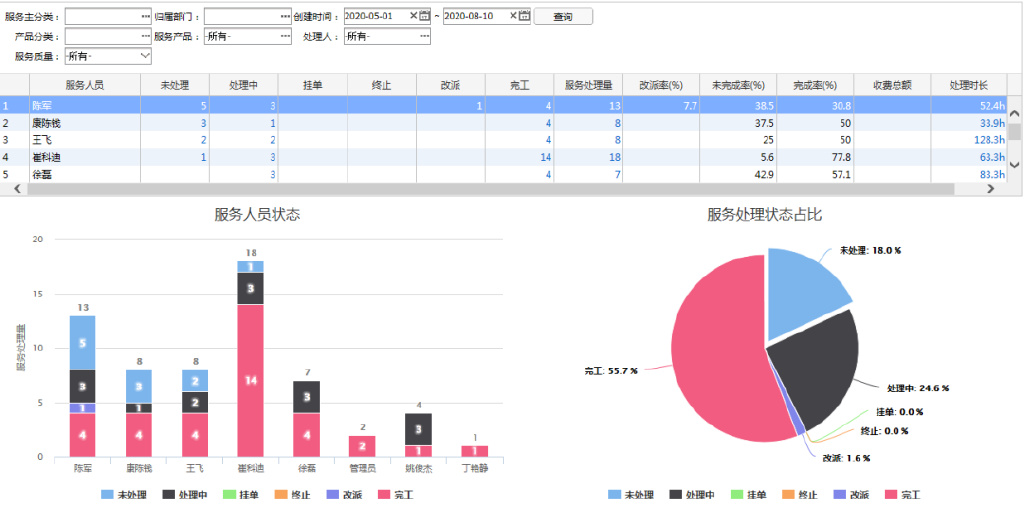The width and height of the screenshot is (1024, 517).
Task: Clear the start date 2020-05-01 with X icon
Action: point(413,16)
